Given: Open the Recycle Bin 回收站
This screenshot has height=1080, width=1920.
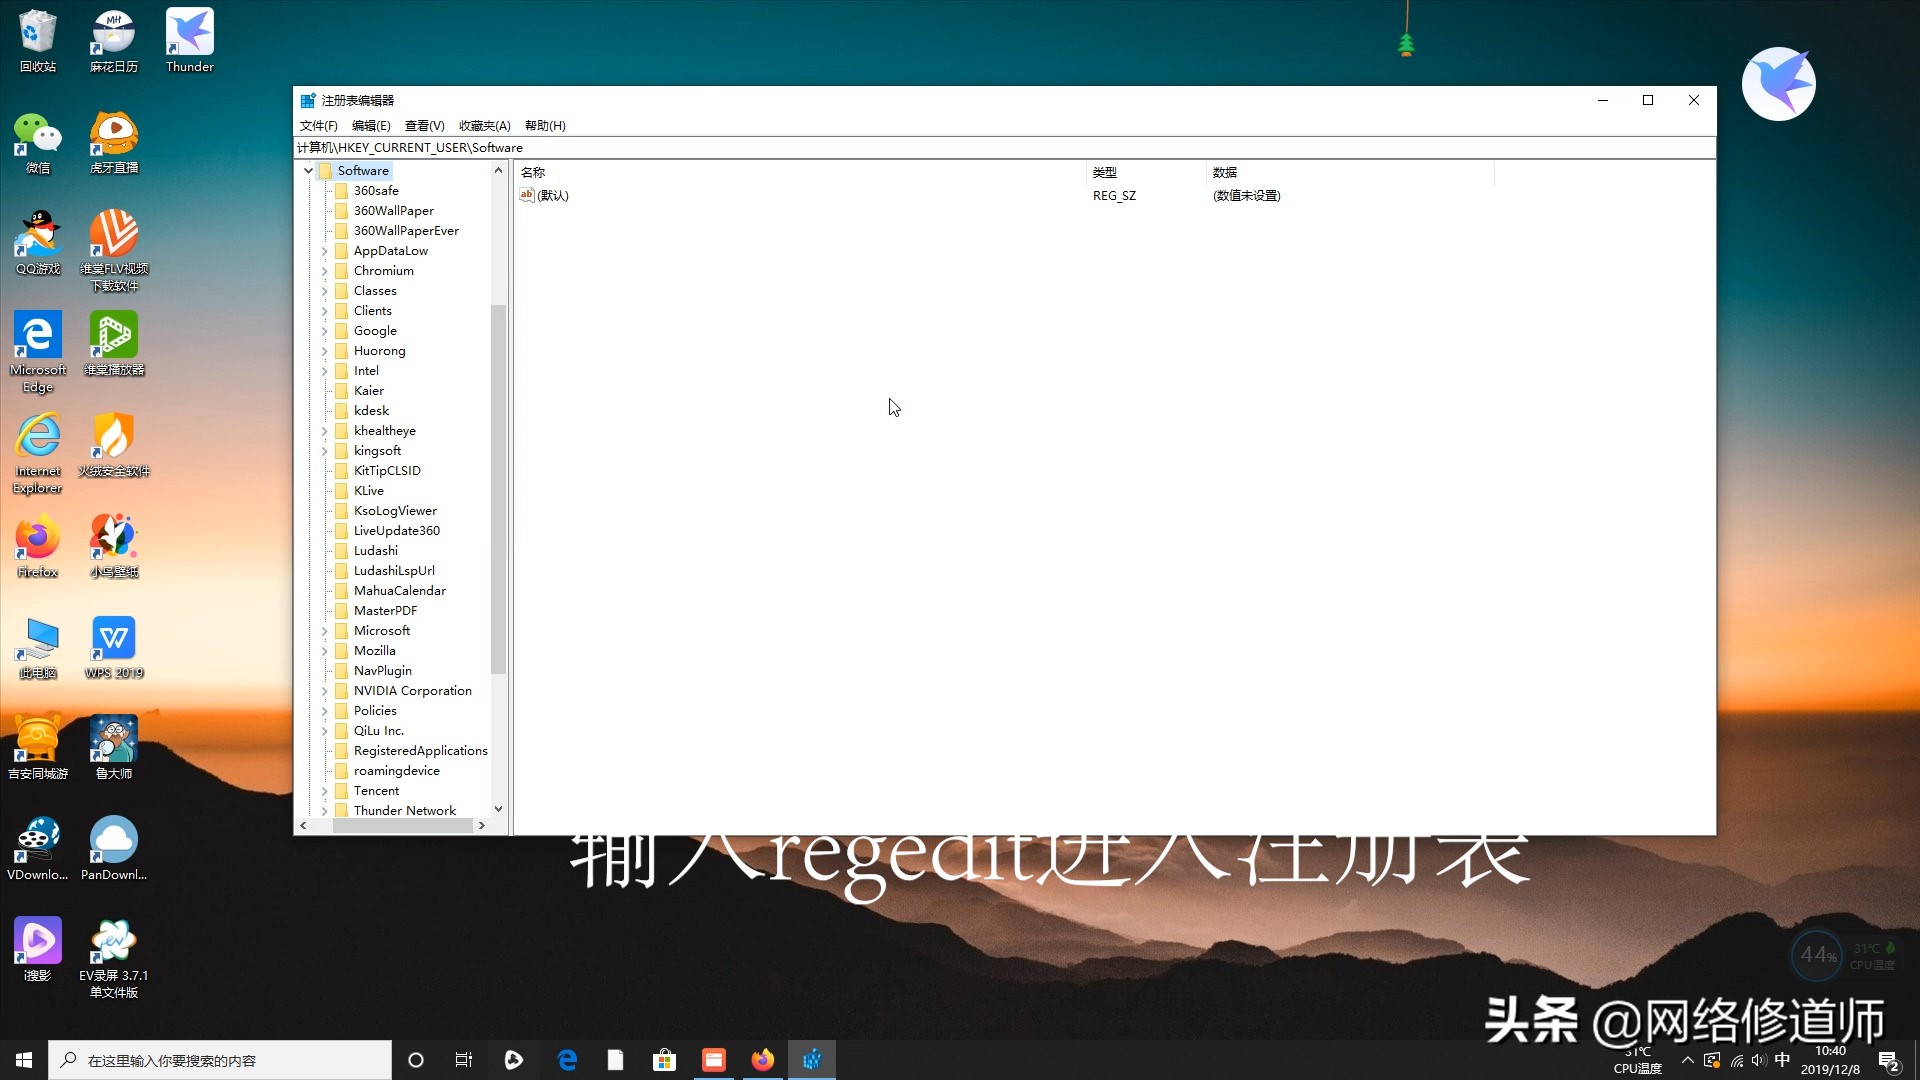Looking at the screenshot, I should click(37, 30).
